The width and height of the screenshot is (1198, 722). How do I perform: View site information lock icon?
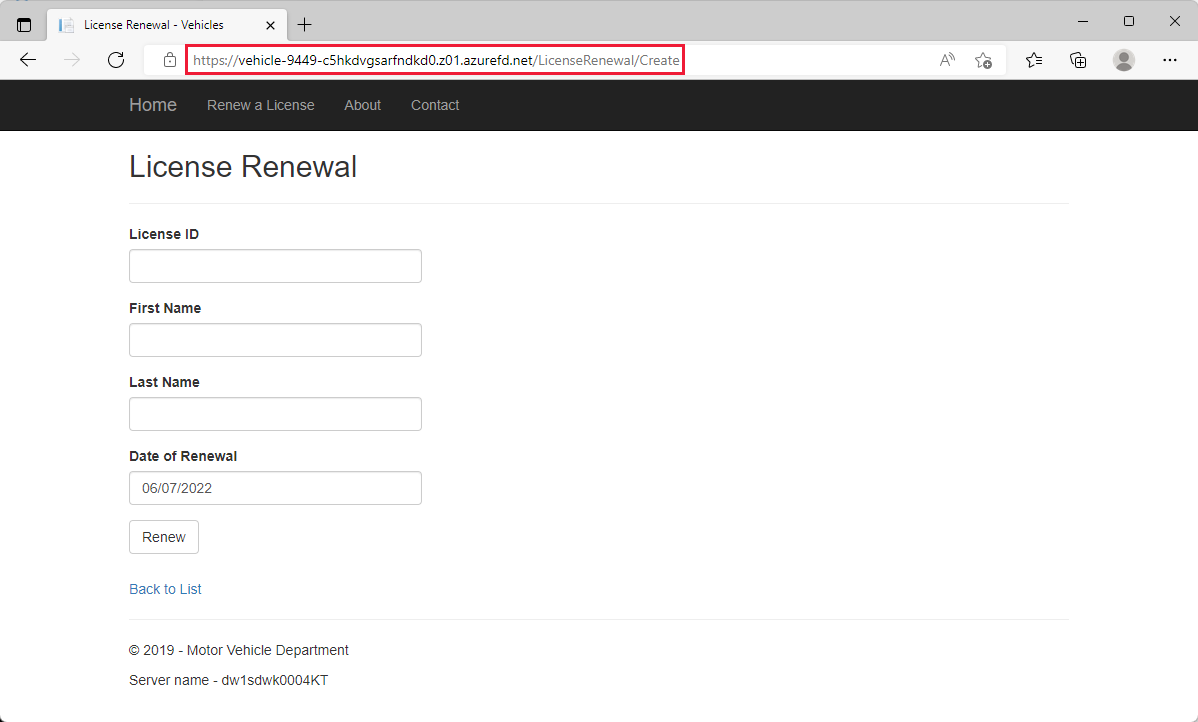[170, 60]
